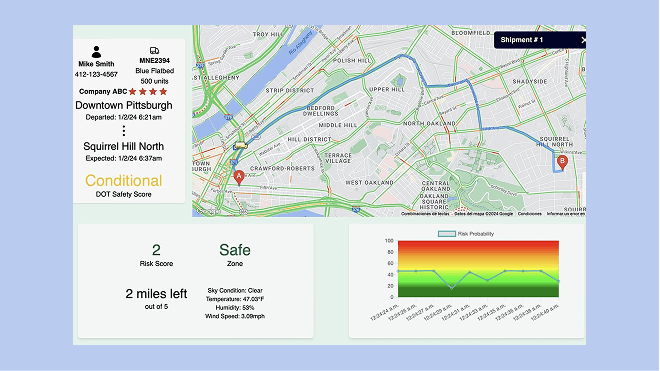
Task: Click the yellow truck icon on the route
Action: (x=240, y=146)
